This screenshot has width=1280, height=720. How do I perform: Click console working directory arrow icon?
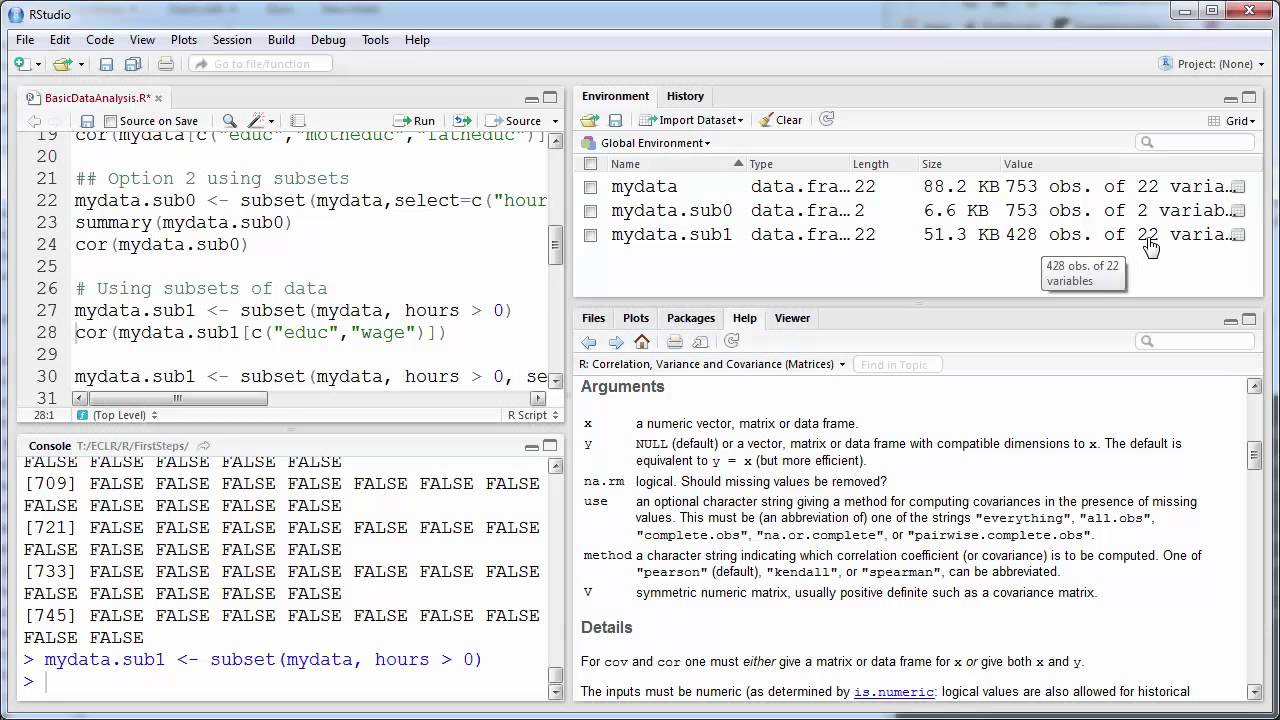pyautogui.click(x=204, y=446)
